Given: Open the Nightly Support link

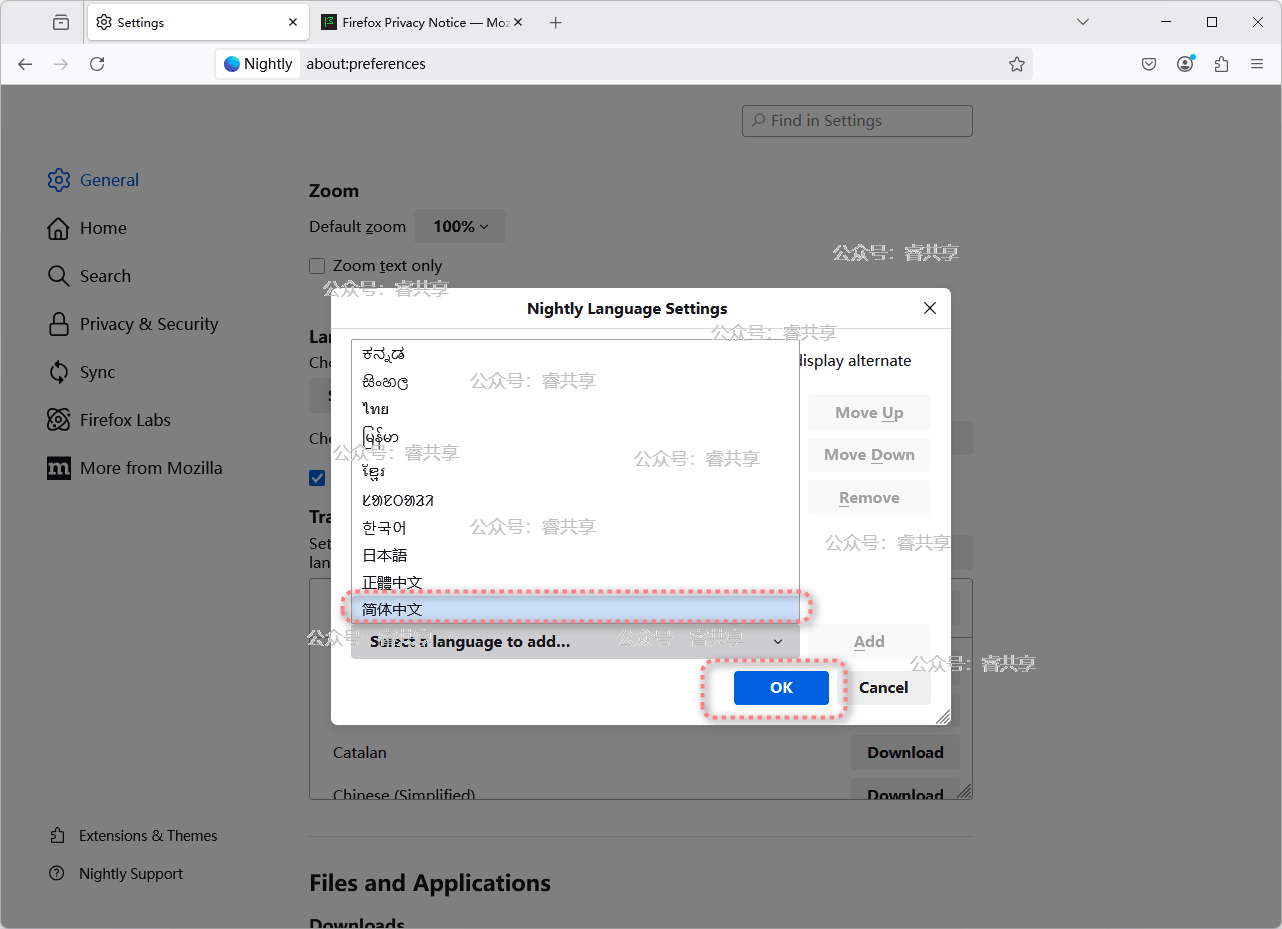Looking at the screenshot, I should pos(116,874).
